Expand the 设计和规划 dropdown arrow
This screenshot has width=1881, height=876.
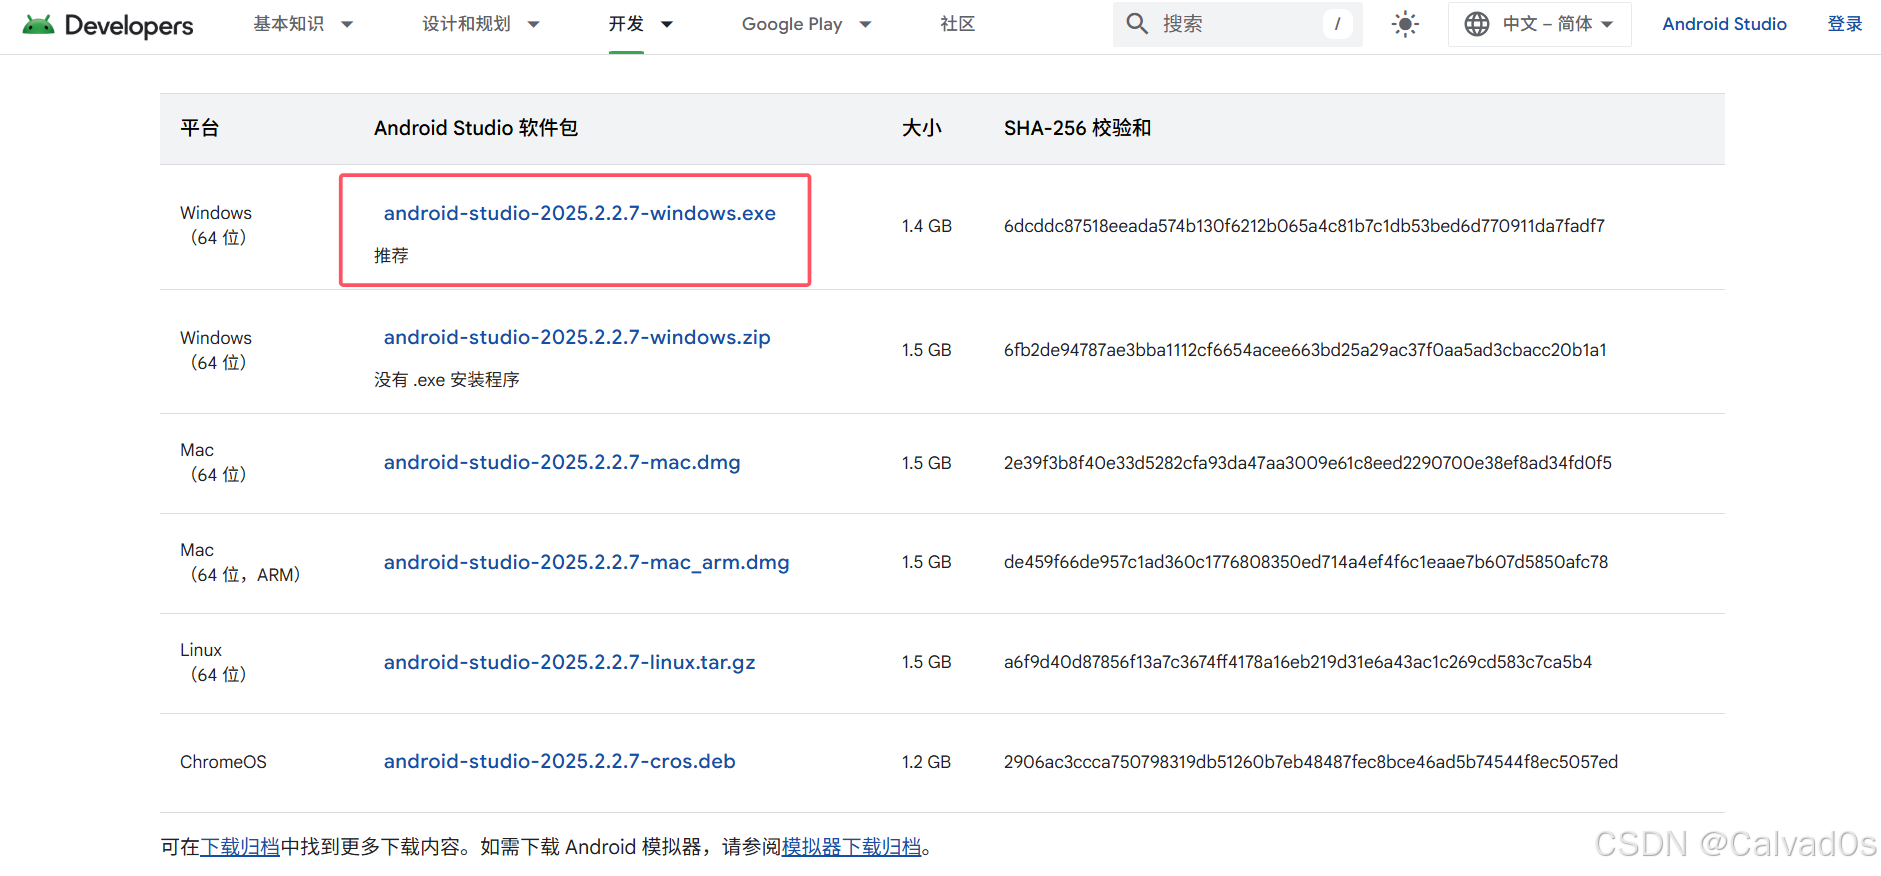point(533,24)
